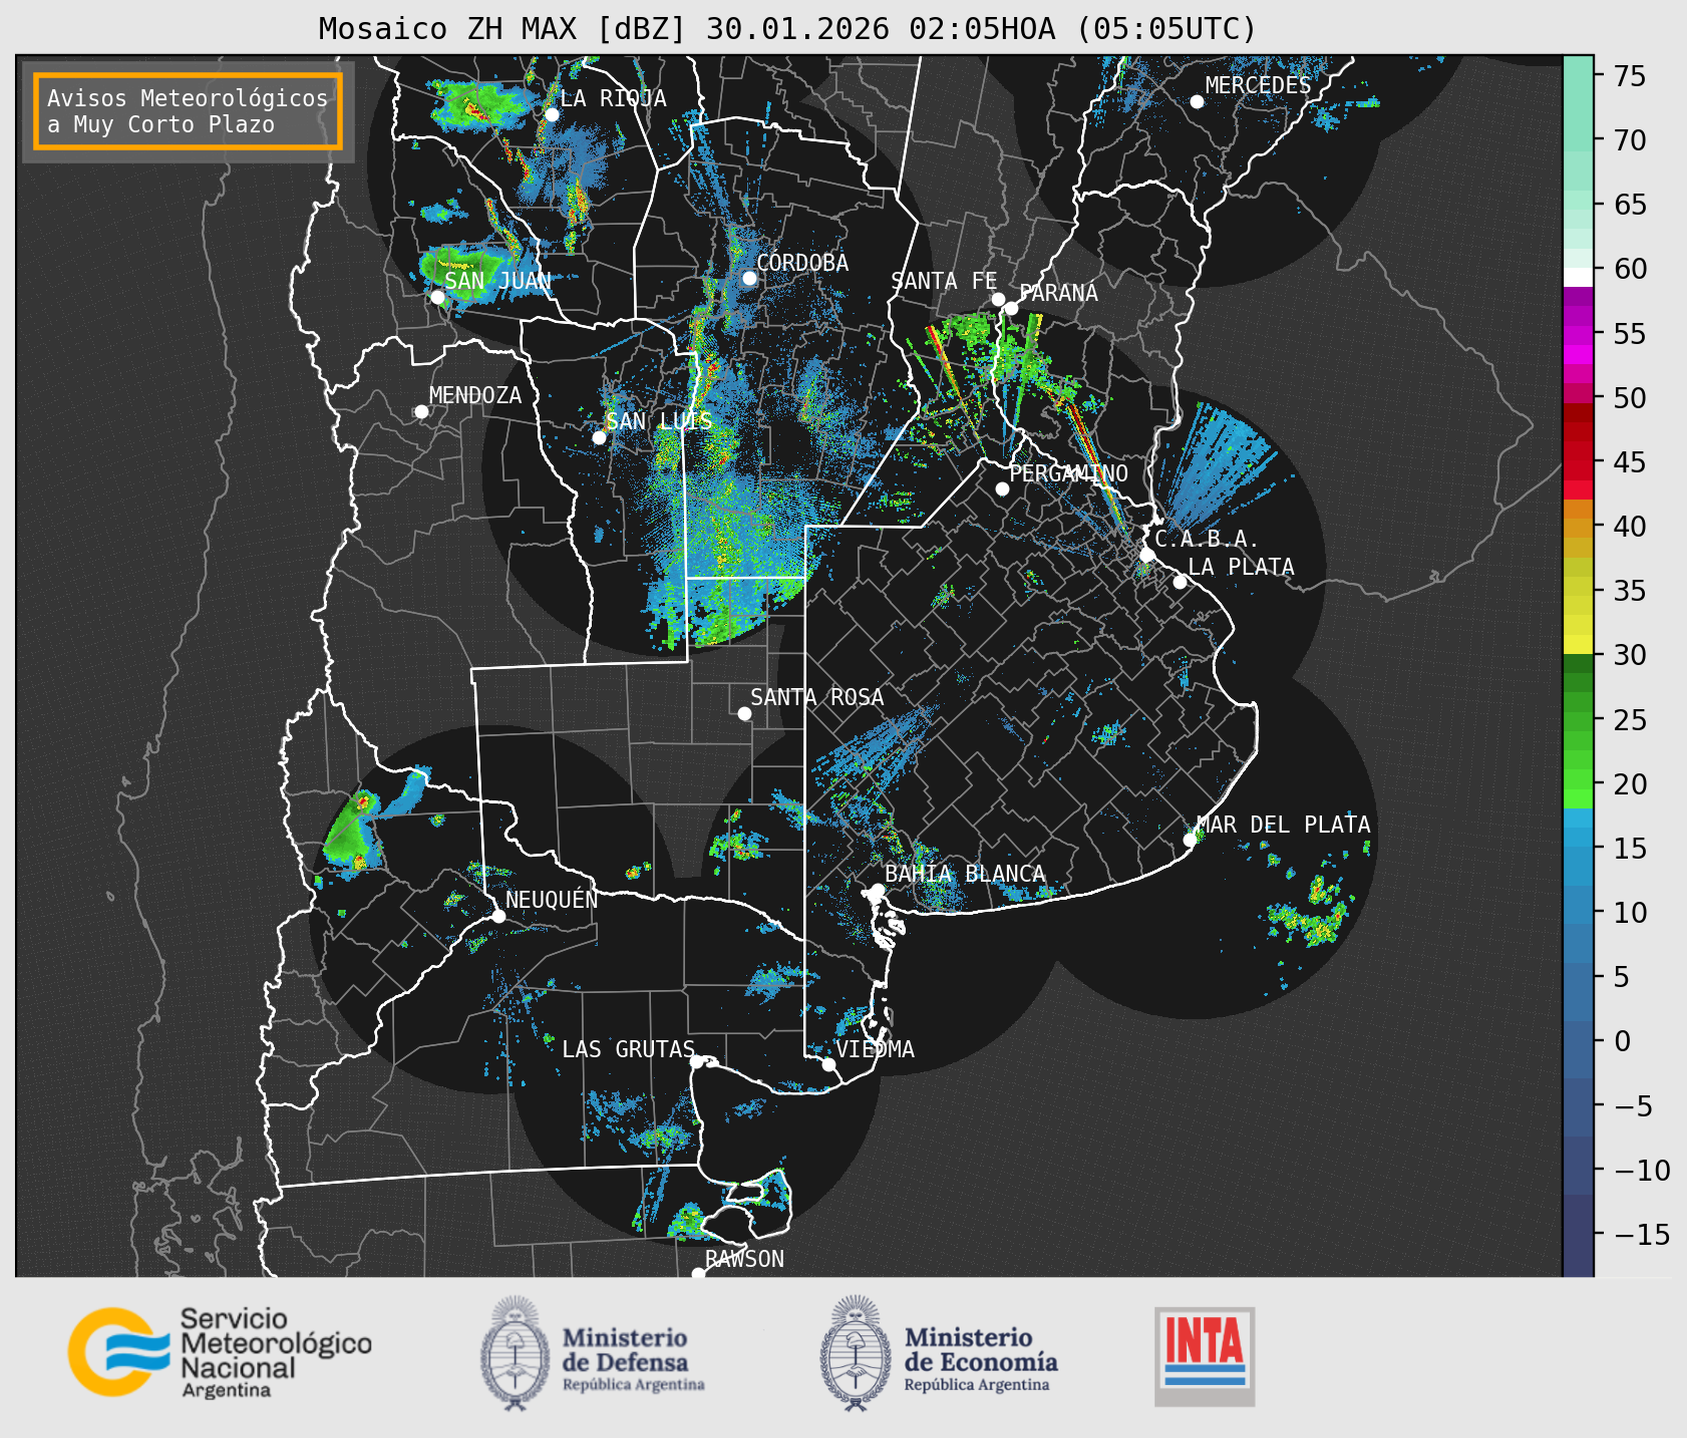Click the map title "Mosaico ZH MAX [dBZ]"

coord(503,29)
